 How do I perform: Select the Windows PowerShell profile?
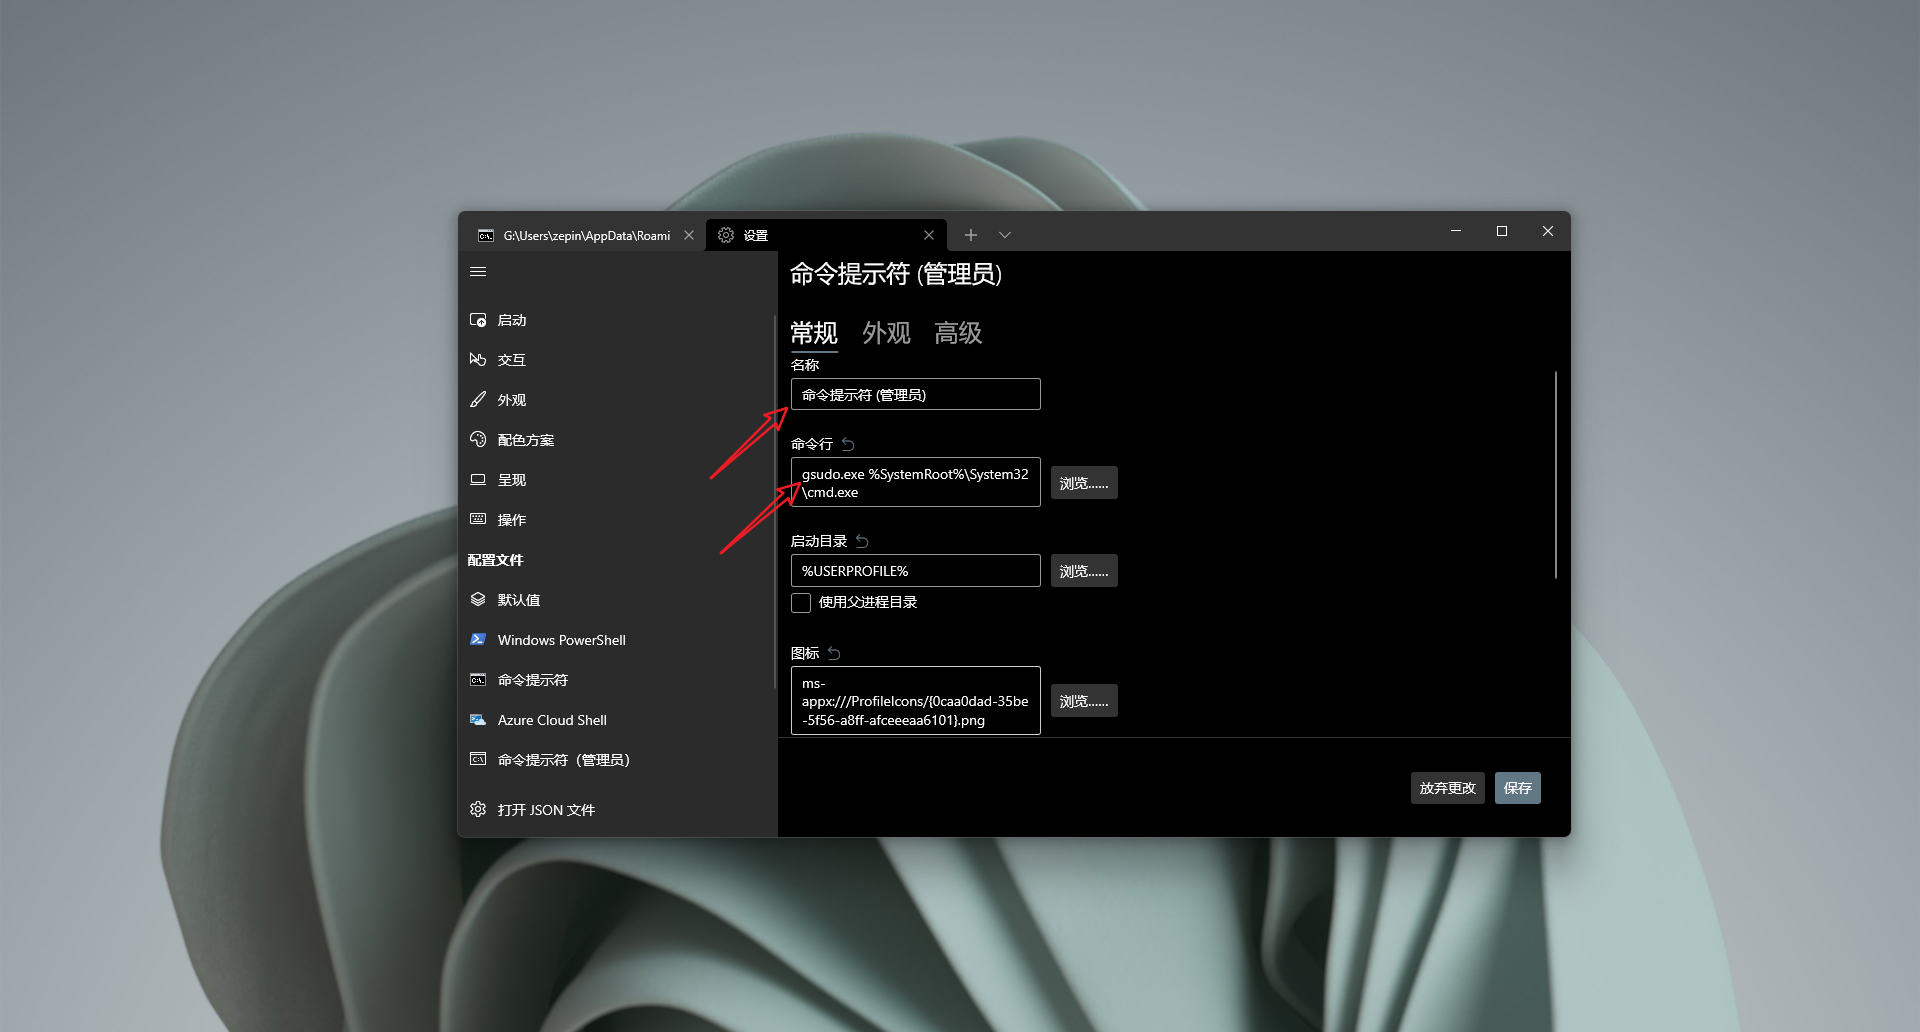(x=561, y=640)
